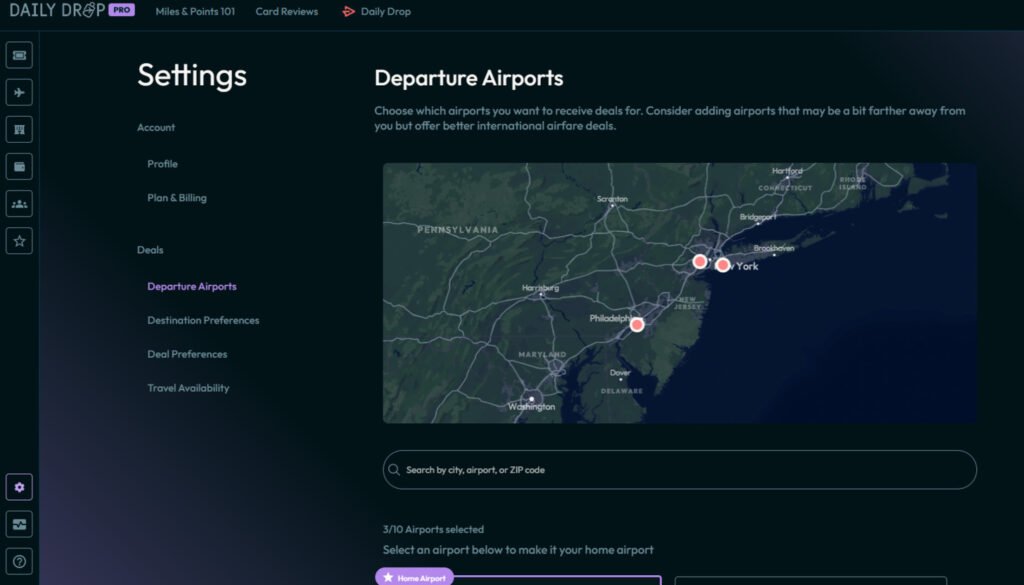Click the hotel building sidebar icon
Image resolution: width=1024 pixels, height=585 pixels.
tap(19, 129)
